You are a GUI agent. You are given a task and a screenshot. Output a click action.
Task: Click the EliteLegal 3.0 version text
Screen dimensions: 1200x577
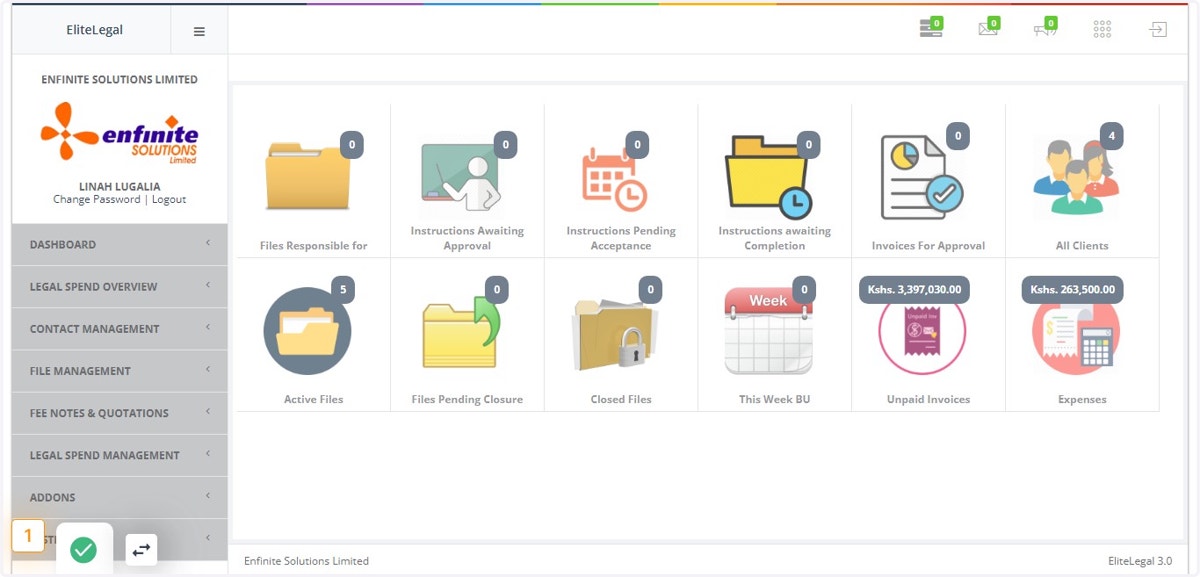tap(1140, 561)
